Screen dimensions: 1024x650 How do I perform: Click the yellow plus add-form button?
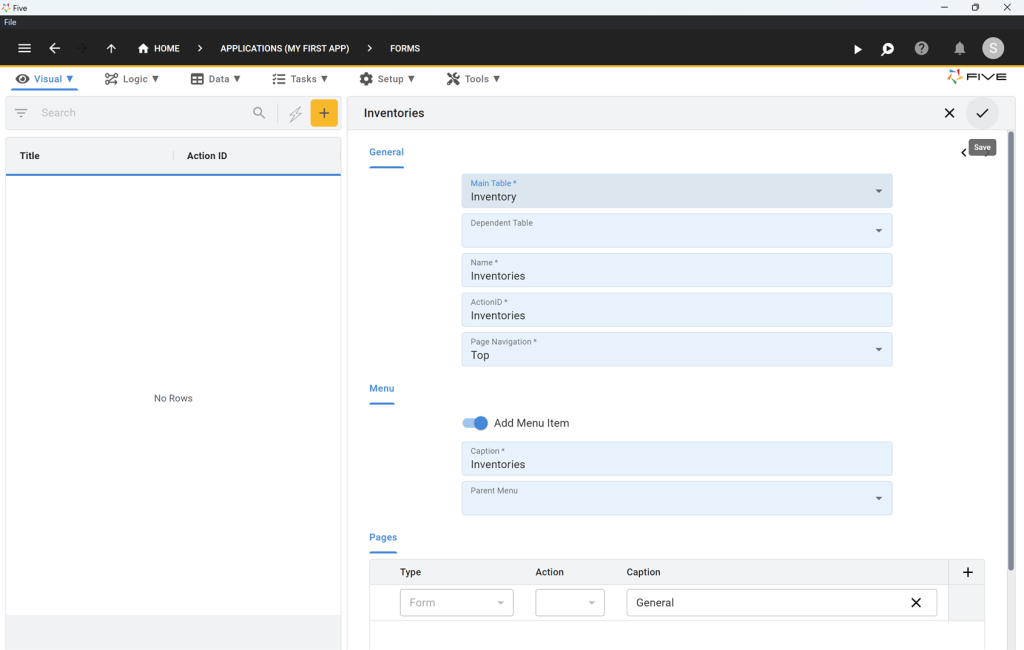(x=324, y=113)
